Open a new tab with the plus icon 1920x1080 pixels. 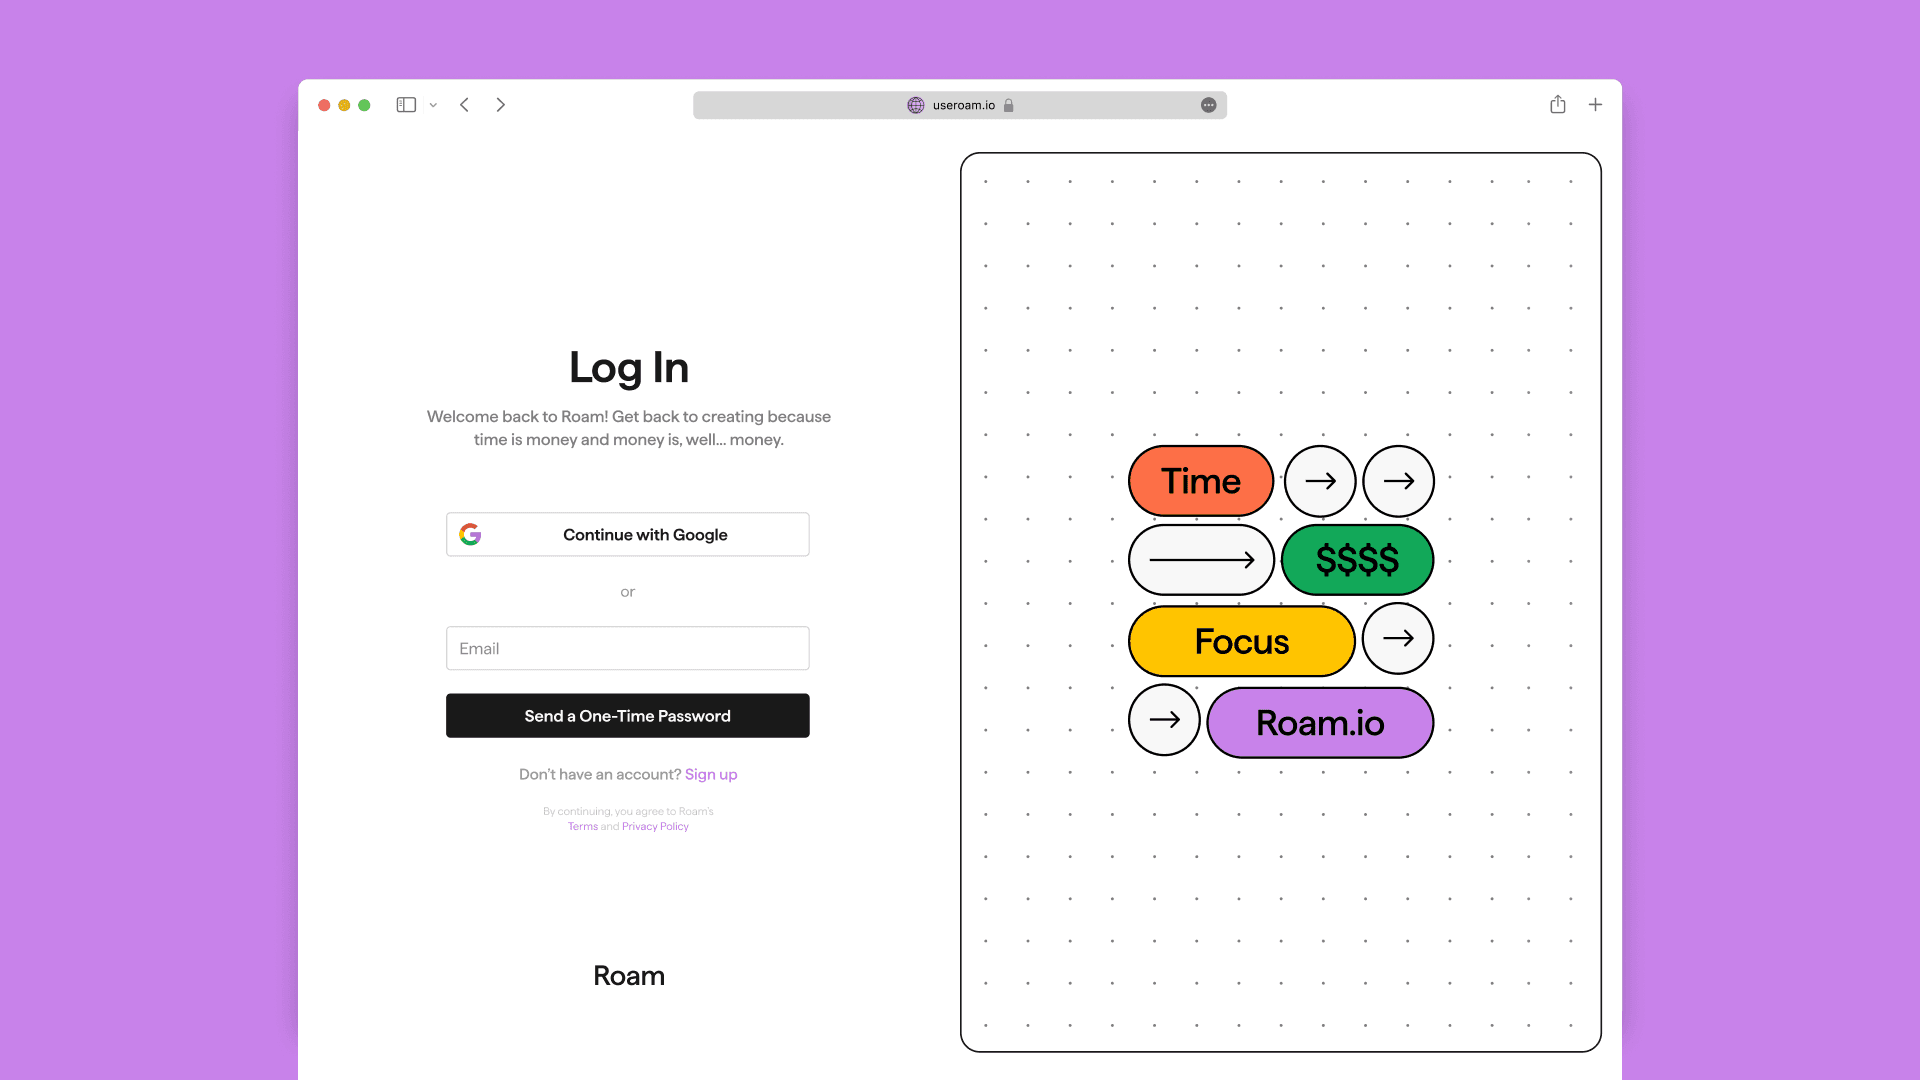[x=1595, y=105]
